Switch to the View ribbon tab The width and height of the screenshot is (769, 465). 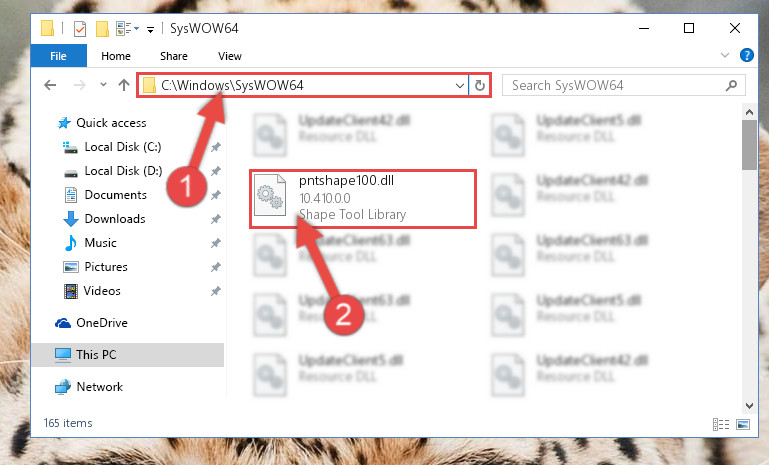click(x=230, y=56)
